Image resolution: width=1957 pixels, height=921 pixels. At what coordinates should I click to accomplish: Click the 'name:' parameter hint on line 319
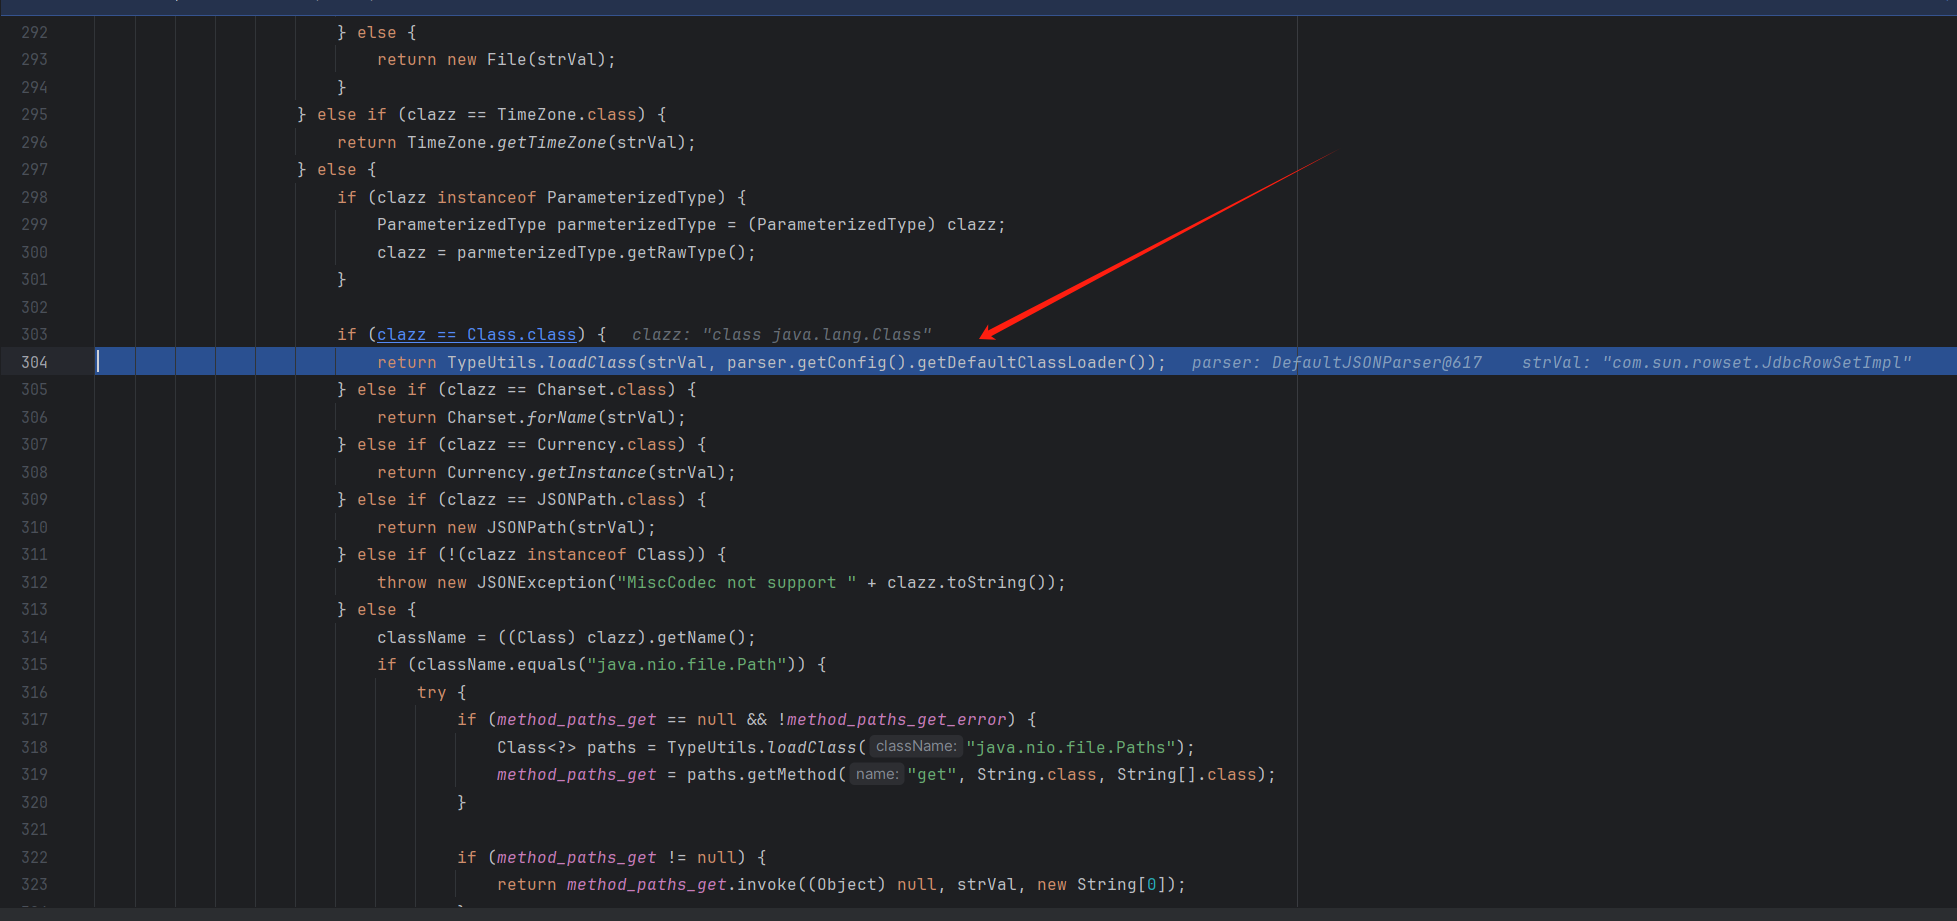point(877,774)
